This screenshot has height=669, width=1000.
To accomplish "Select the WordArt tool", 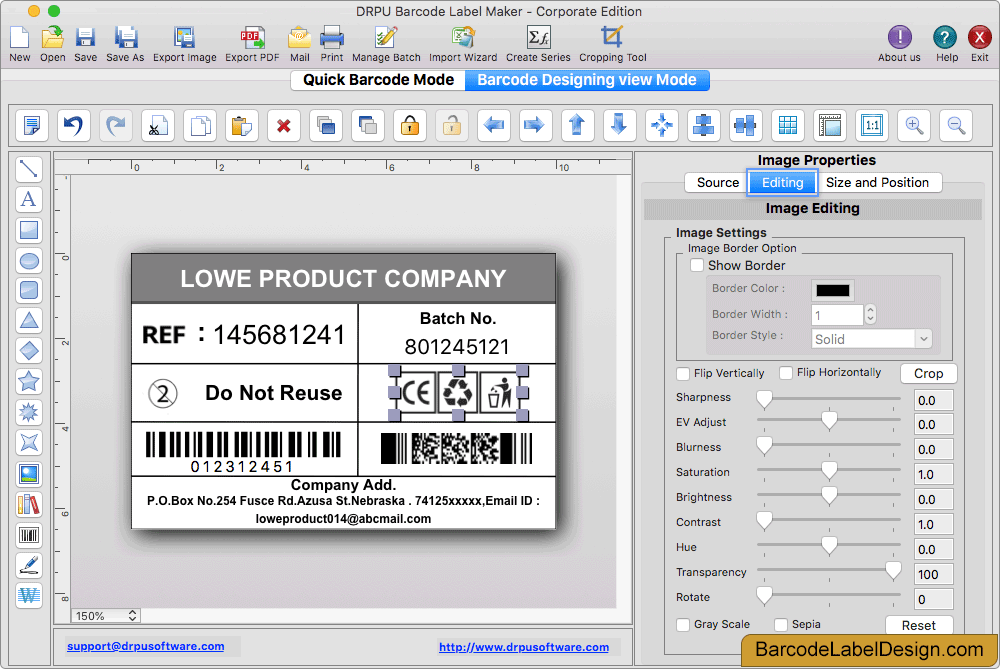I will [29, 596].
